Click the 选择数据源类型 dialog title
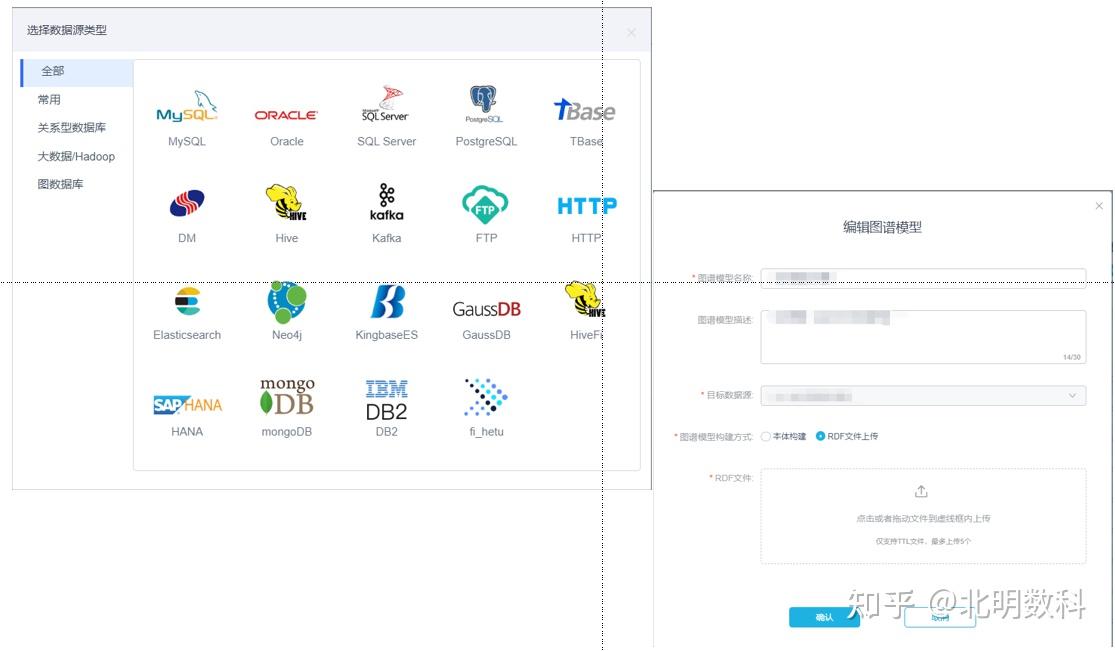The width and height of the screenshot is (1115, 651). click(x=67, y=30)
